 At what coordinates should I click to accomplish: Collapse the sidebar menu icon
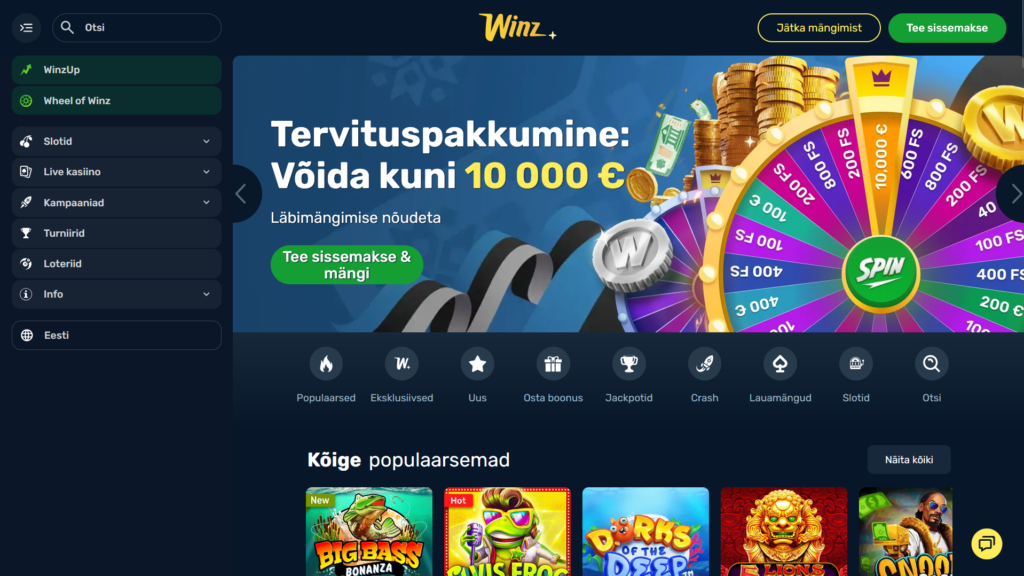coord(26,27)
